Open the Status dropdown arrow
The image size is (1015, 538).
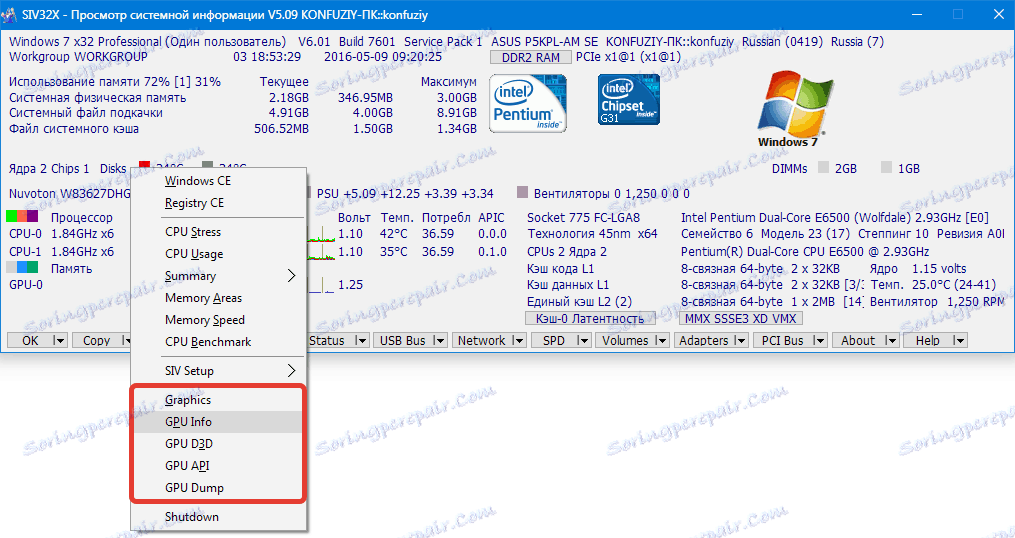(362, 341)
